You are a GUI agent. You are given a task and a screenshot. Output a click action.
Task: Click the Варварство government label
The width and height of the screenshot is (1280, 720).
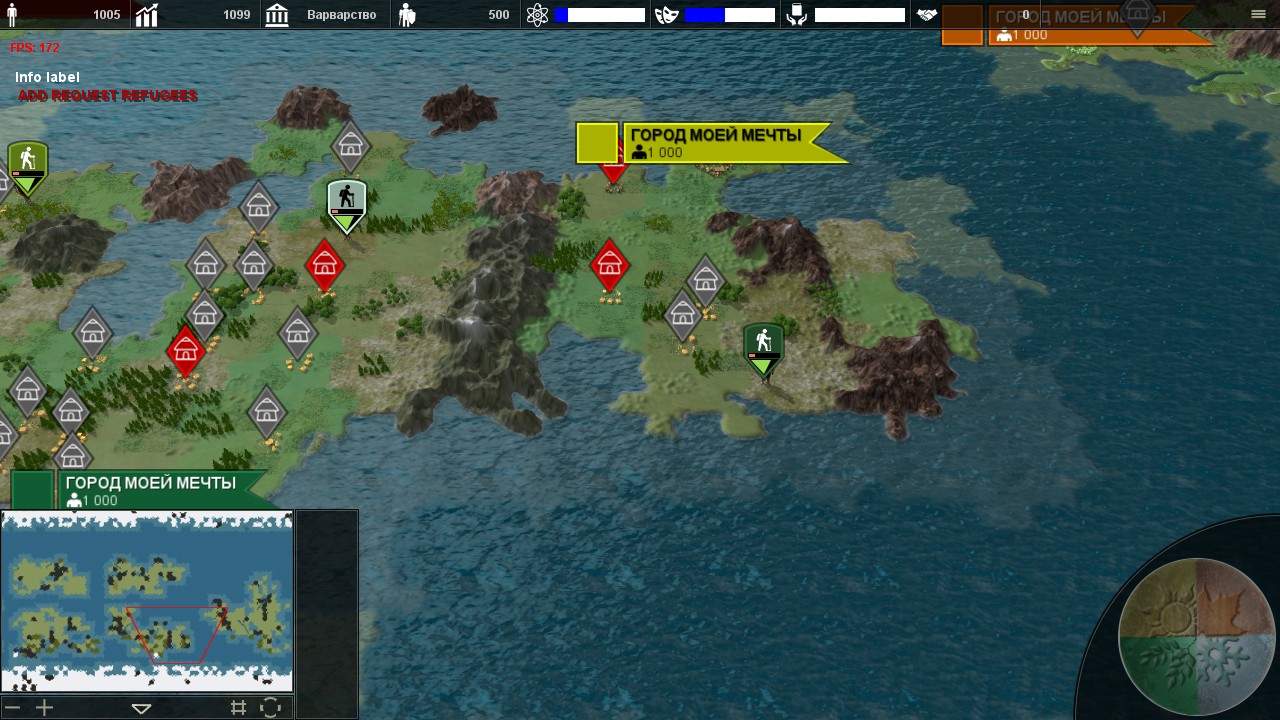coord(341,15)
